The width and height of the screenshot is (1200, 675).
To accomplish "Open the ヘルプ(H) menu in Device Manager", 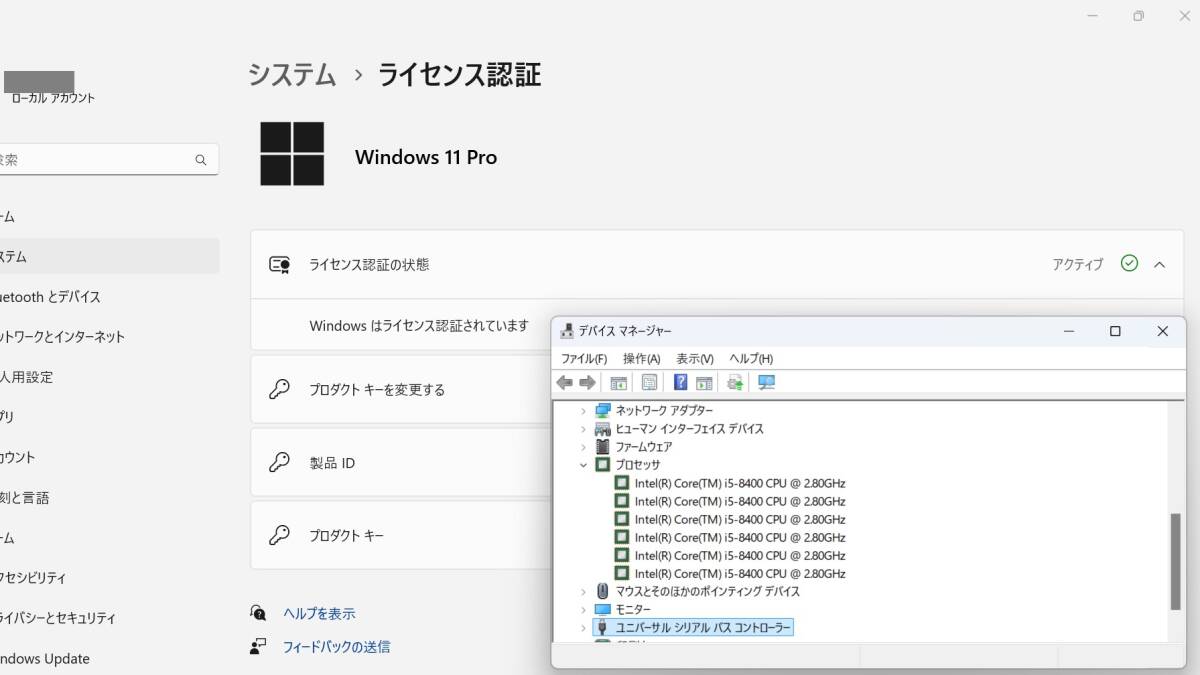I will pyautogui.click(x=751, y=359).
